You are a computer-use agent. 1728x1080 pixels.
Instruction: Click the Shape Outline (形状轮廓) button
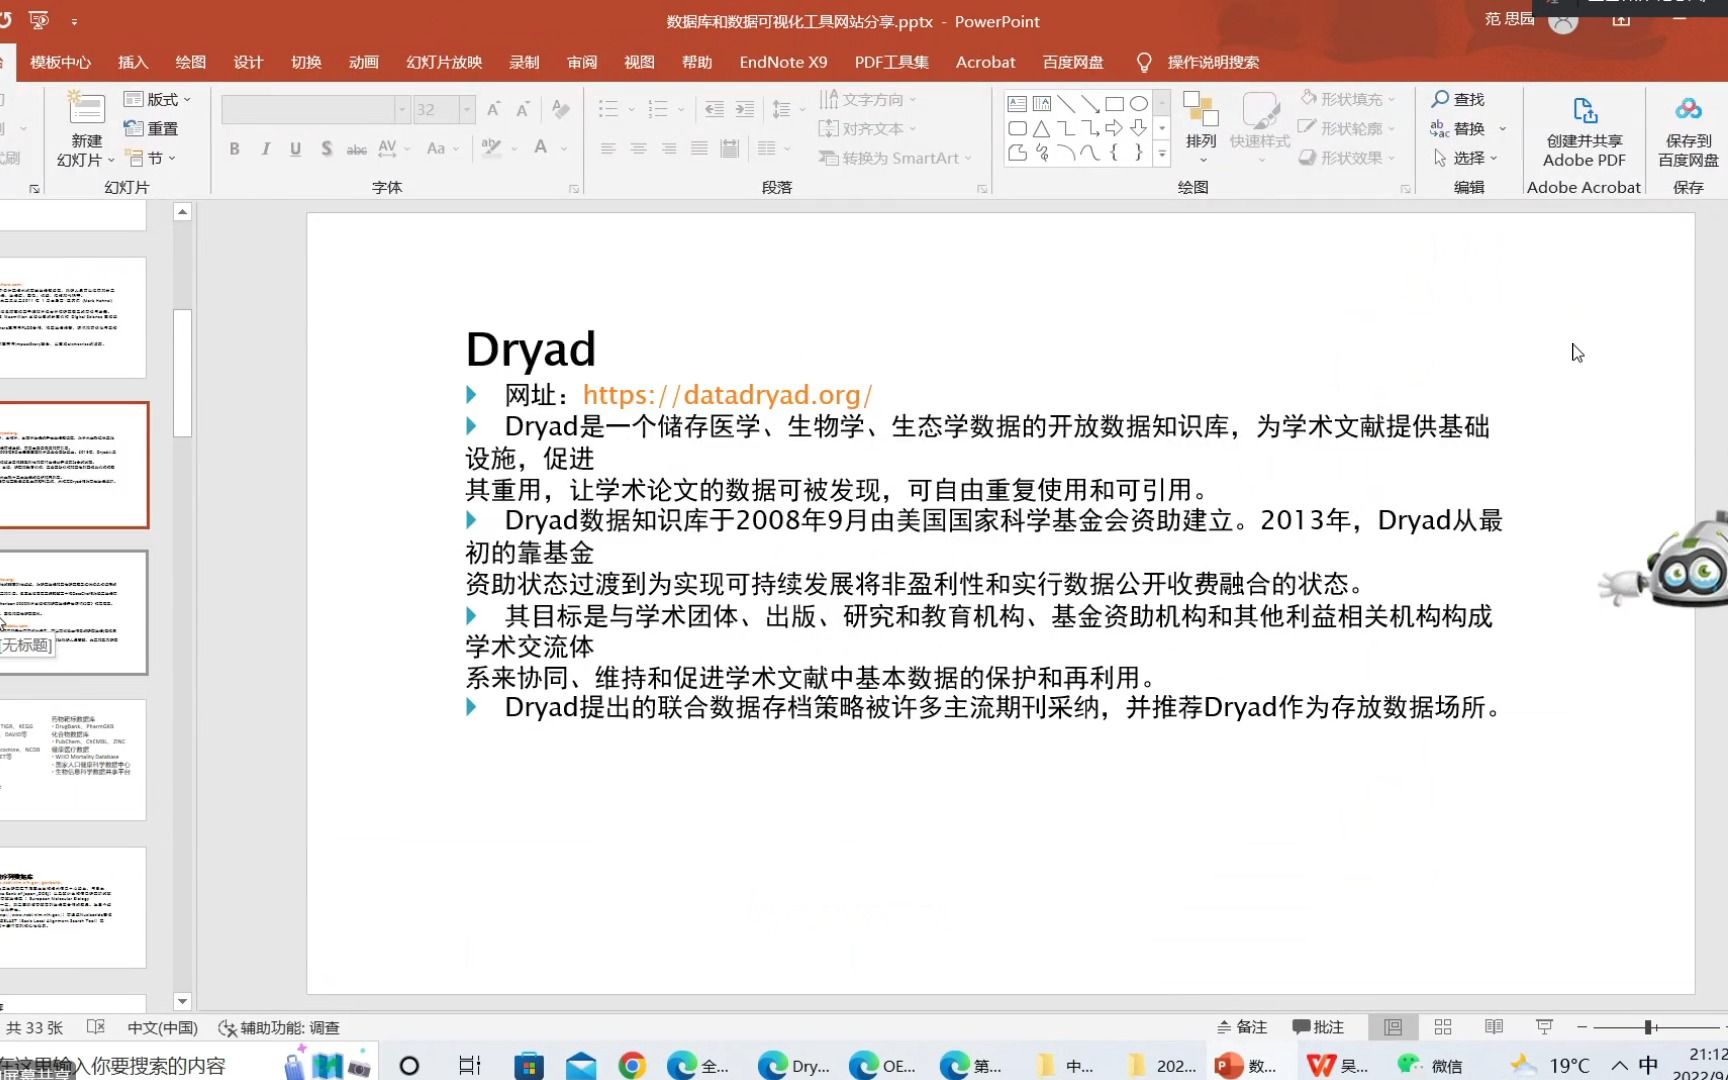click(1348, 128)
